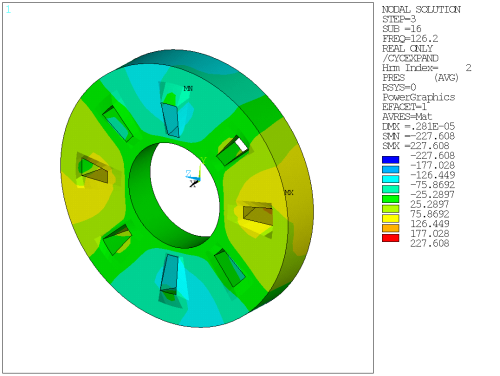The image size is (500, 376).
Task: Click the 'DMX =.281E-05' text
Action: (418, 126)
